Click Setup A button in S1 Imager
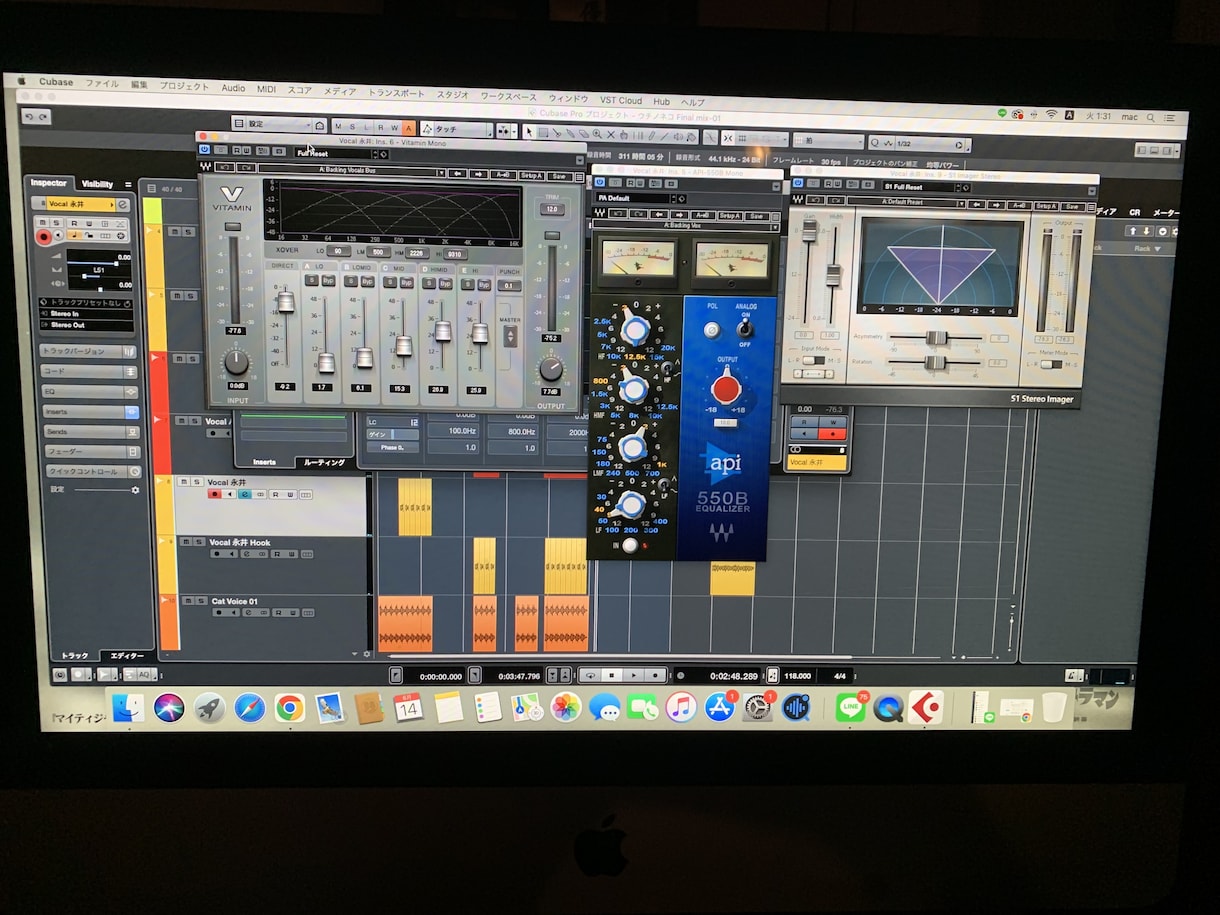Image resolution: width=1220 pixels, height=915 pixels. coord(1046,206)
